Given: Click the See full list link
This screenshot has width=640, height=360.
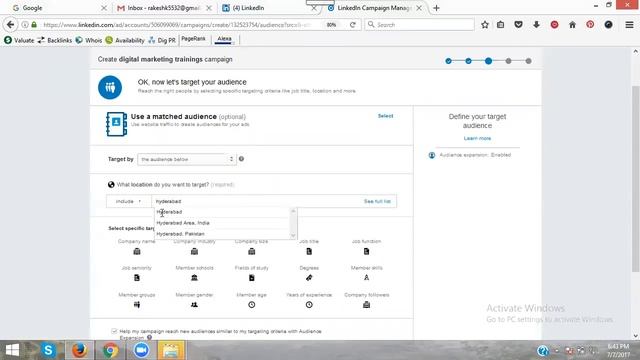Looking at the screenshot, I should [377, 201].
